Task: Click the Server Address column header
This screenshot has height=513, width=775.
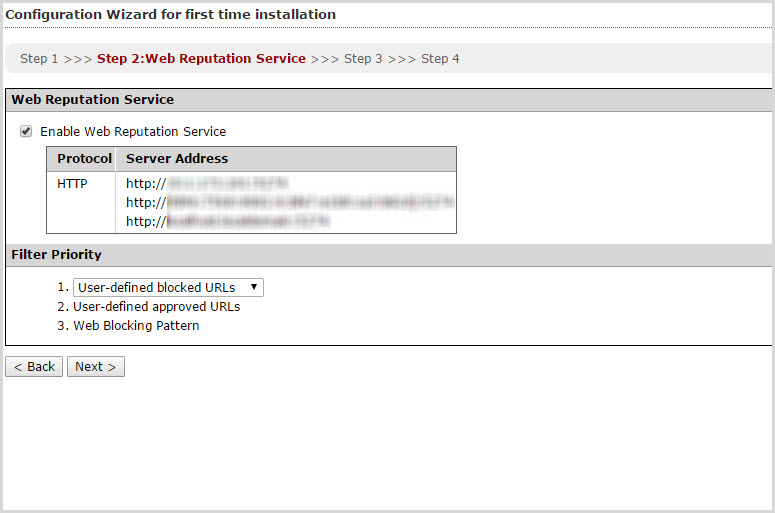Action: [177, 159]
